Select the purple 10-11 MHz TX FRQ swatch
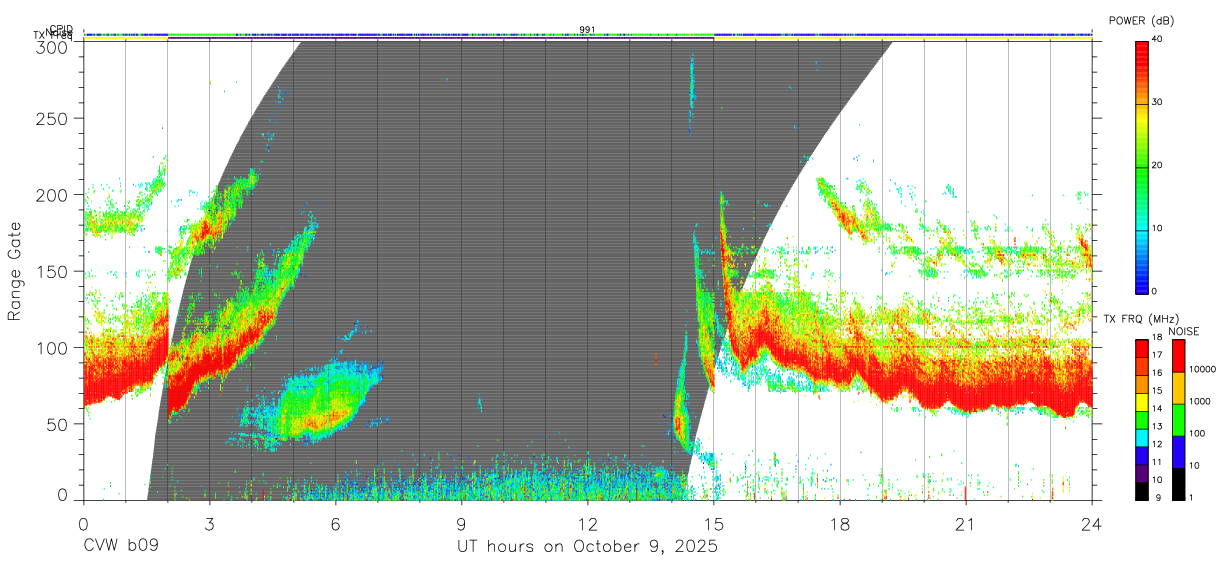Image resolution: width=1228 pixels, height=567 pixels. (x=1141, y=473)
